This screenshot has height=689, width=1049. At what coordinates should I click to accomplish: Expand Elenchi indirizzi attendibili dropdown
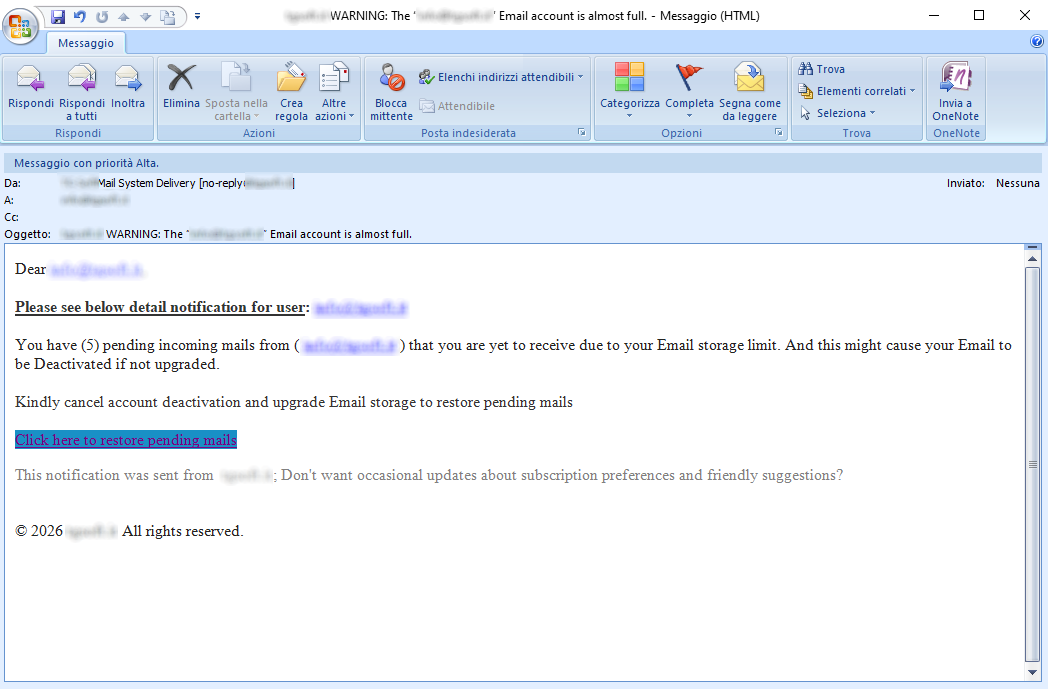coord(500,77)
